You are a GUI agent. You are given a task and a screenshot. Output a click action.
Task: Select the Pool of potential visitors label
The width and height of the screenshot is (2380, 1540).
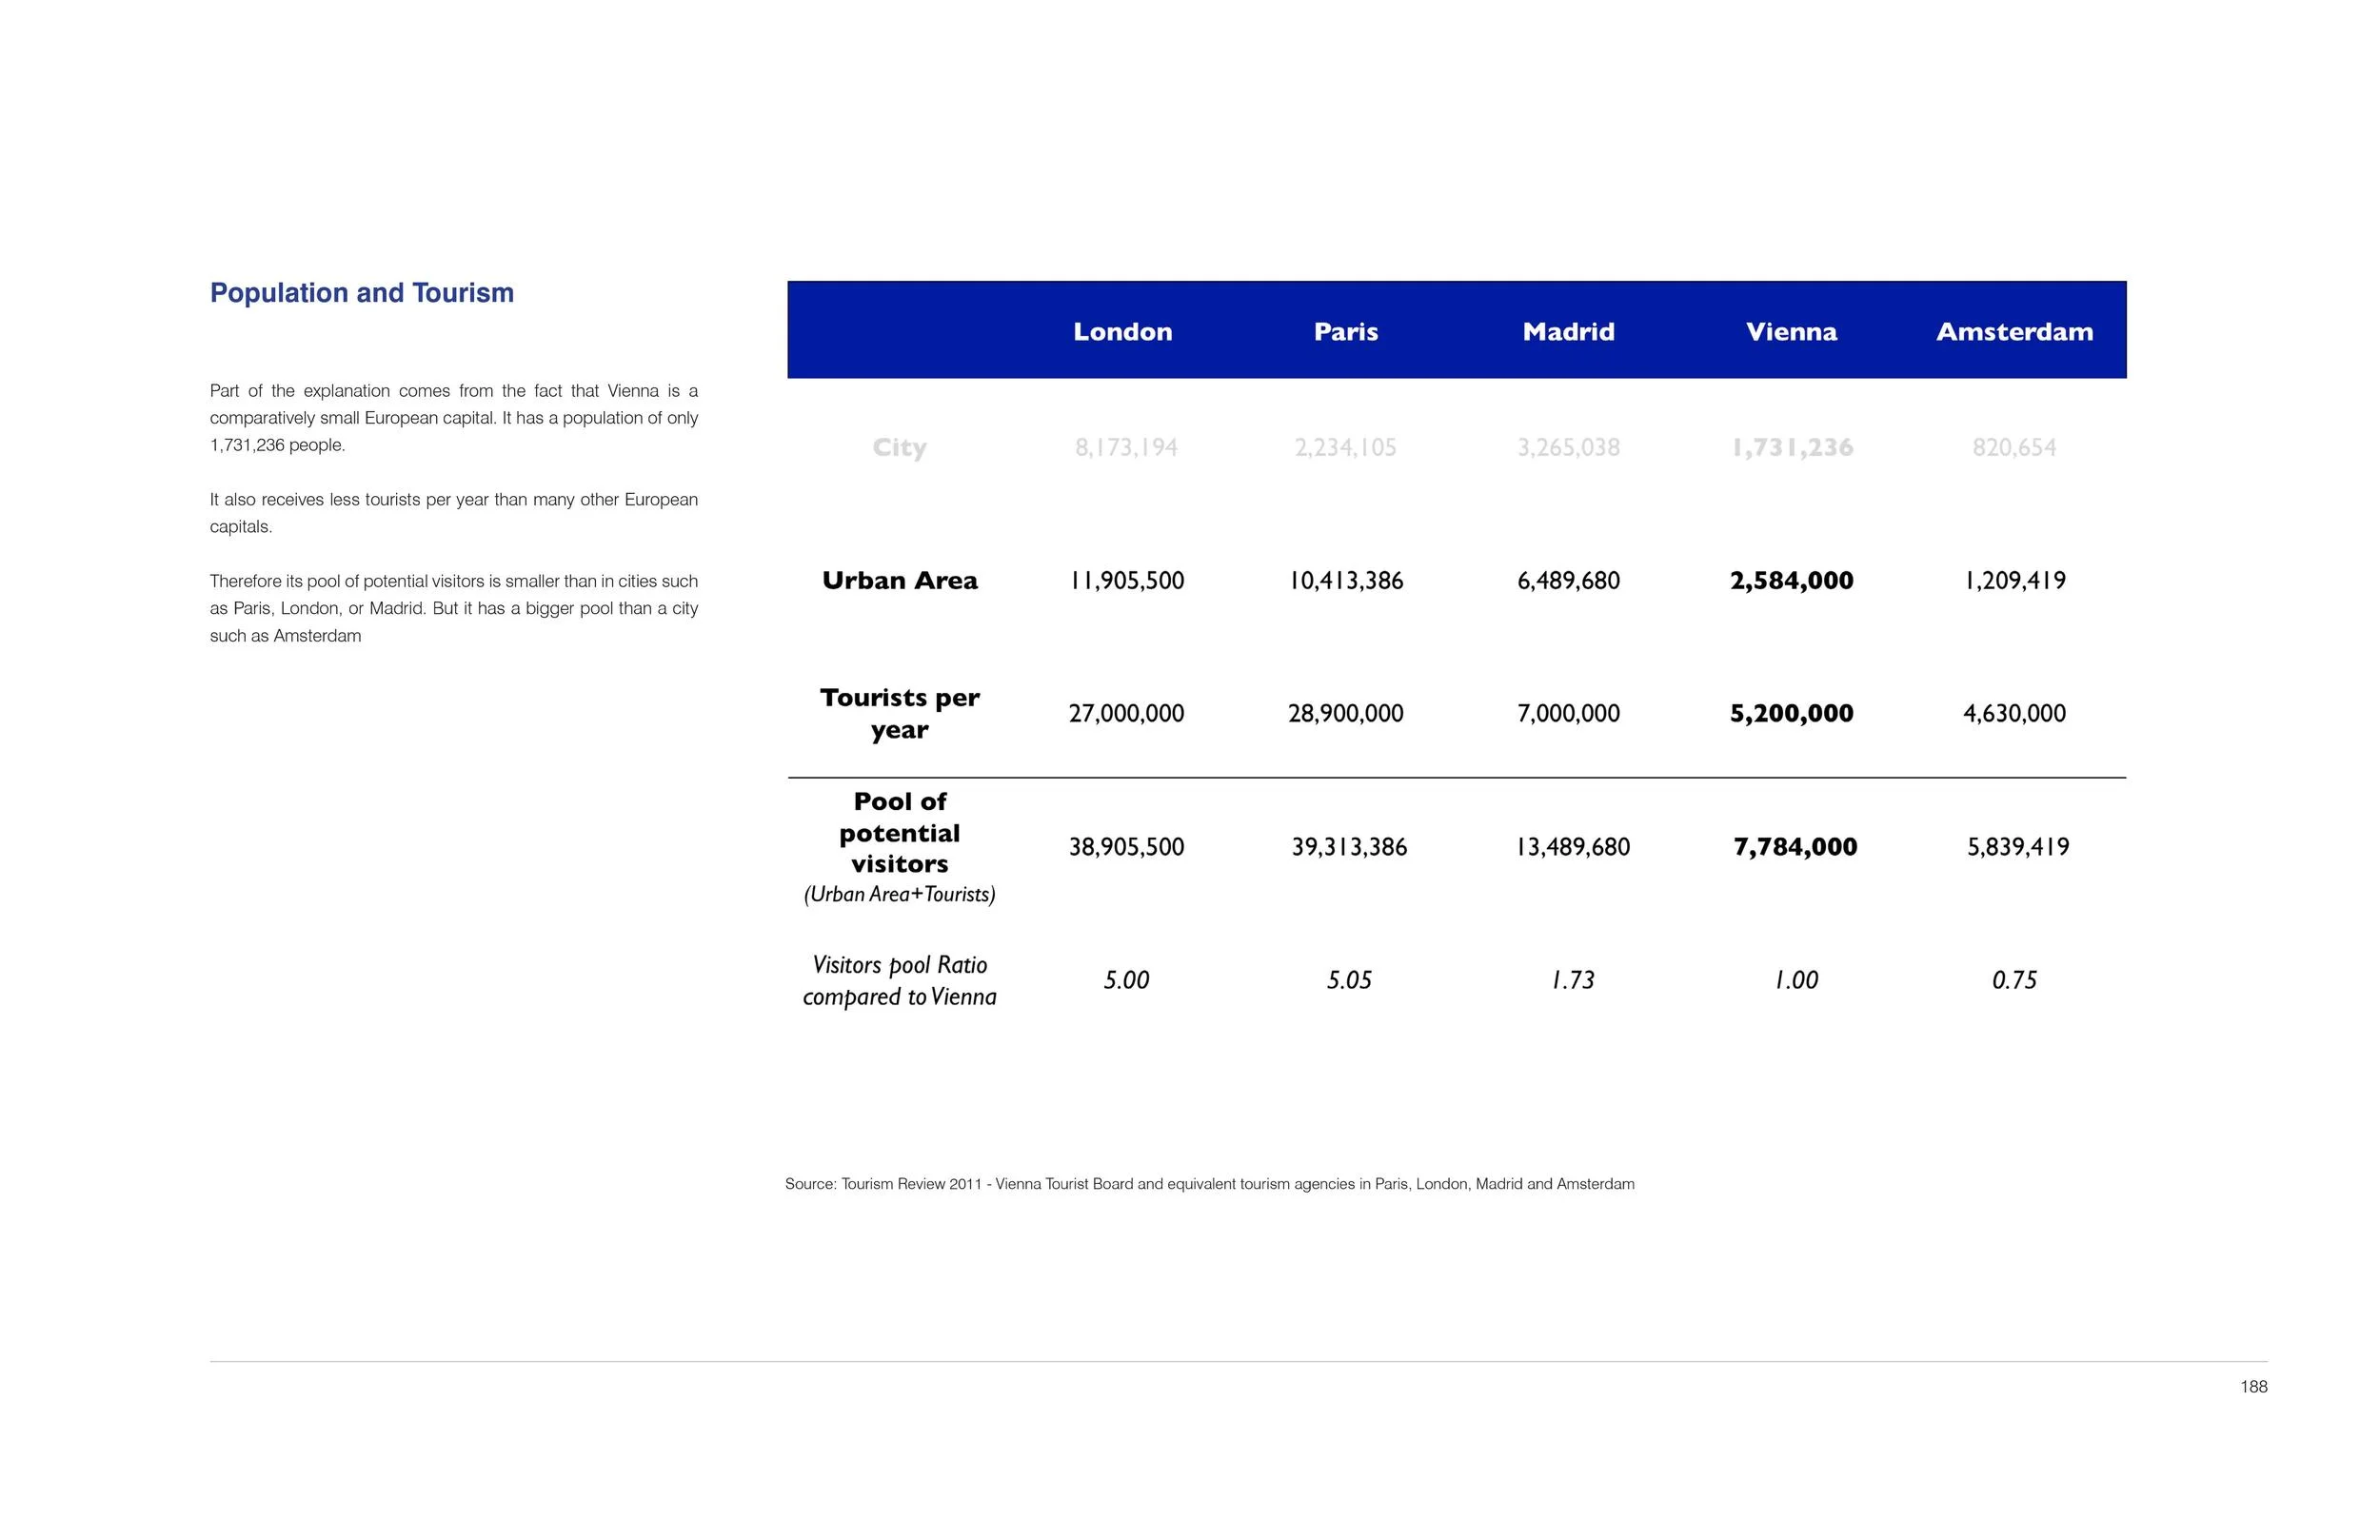[899, 833]
